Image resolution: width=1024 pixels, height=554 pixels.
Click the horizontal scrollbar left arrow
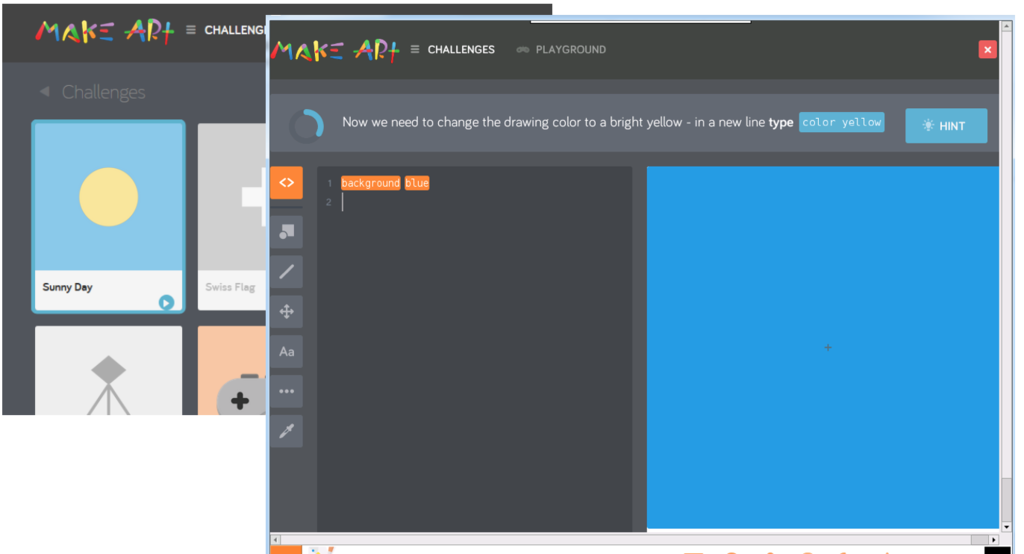tap(276, 540)
